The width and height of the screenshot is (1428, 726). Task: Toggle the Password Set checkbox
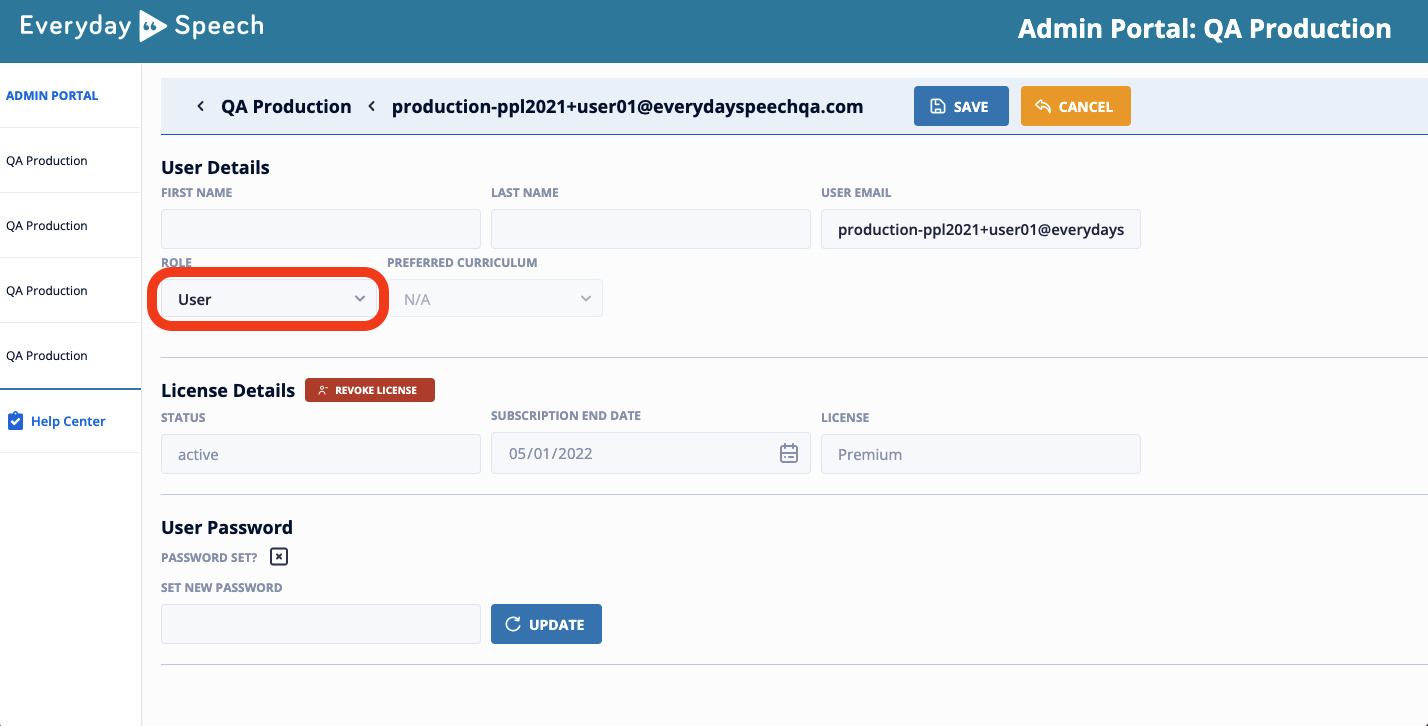tap(279, 557)
